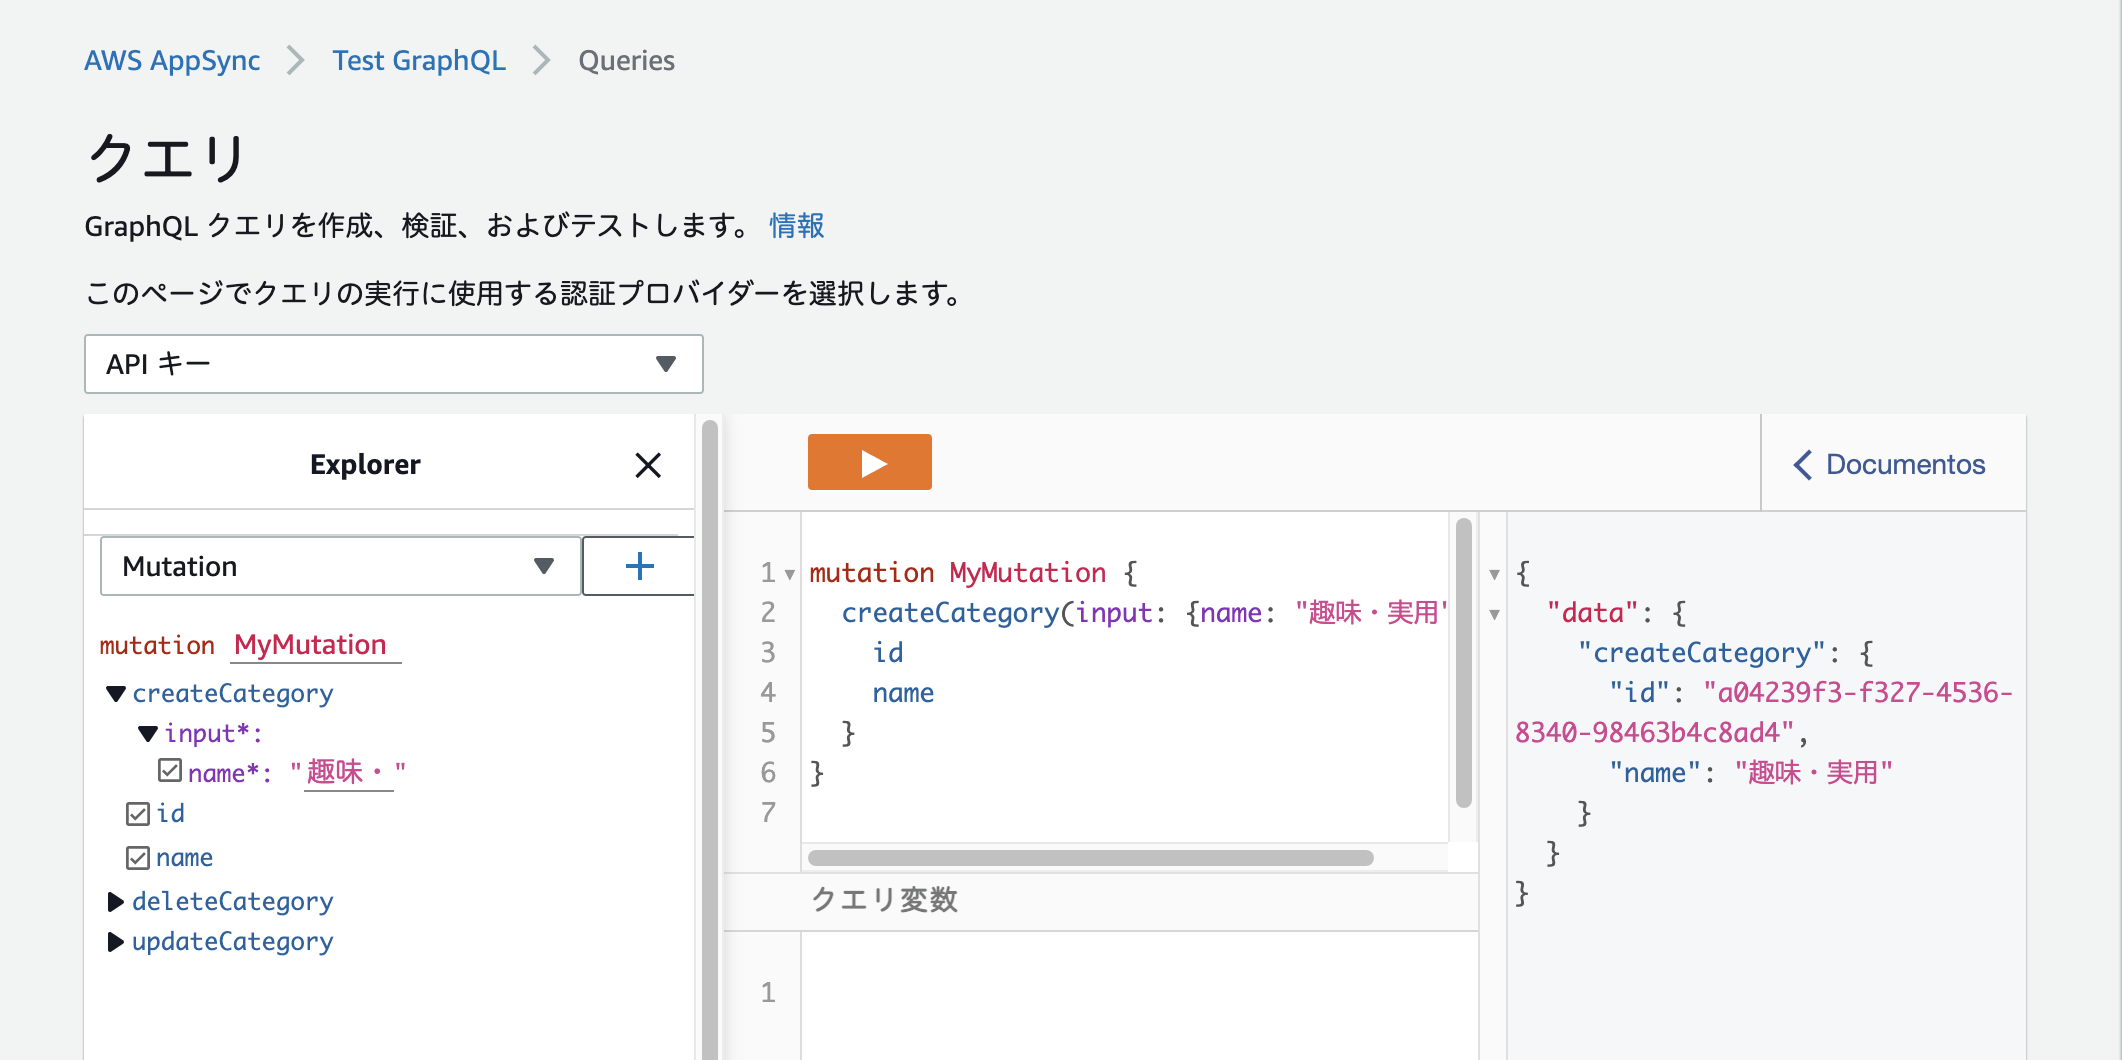Open the Documentos panel chevron
This screenshot has height=1060, width=2122.
tap(1802, 465)
